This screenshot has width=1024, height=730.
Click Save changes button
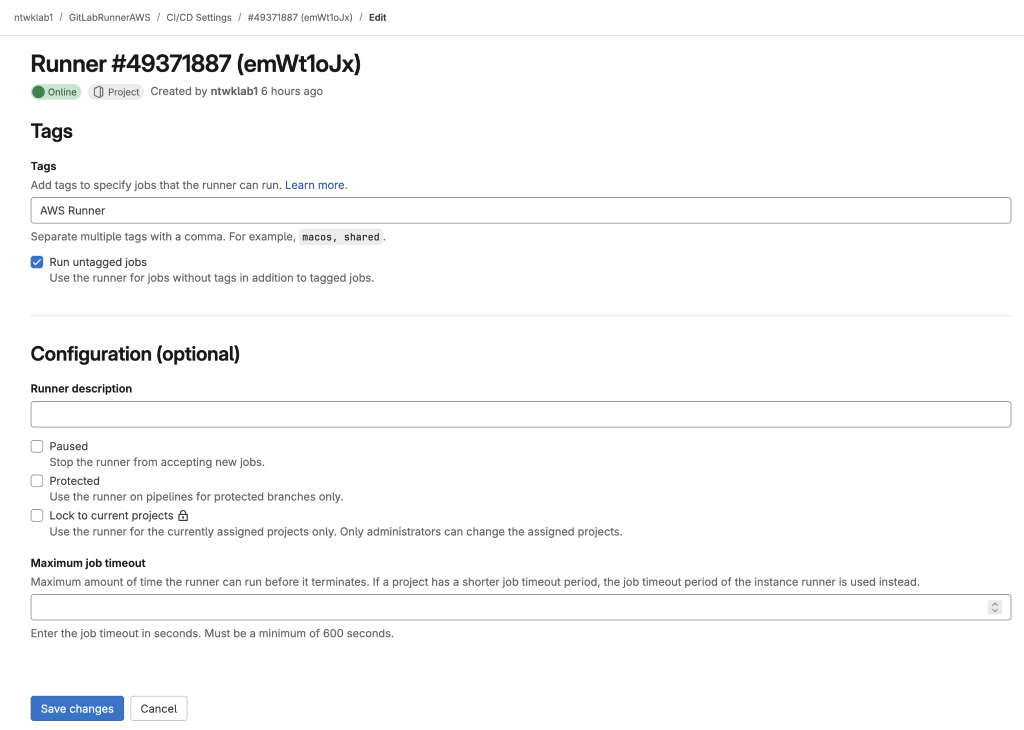pyautogui.click(x=77, y=708)
